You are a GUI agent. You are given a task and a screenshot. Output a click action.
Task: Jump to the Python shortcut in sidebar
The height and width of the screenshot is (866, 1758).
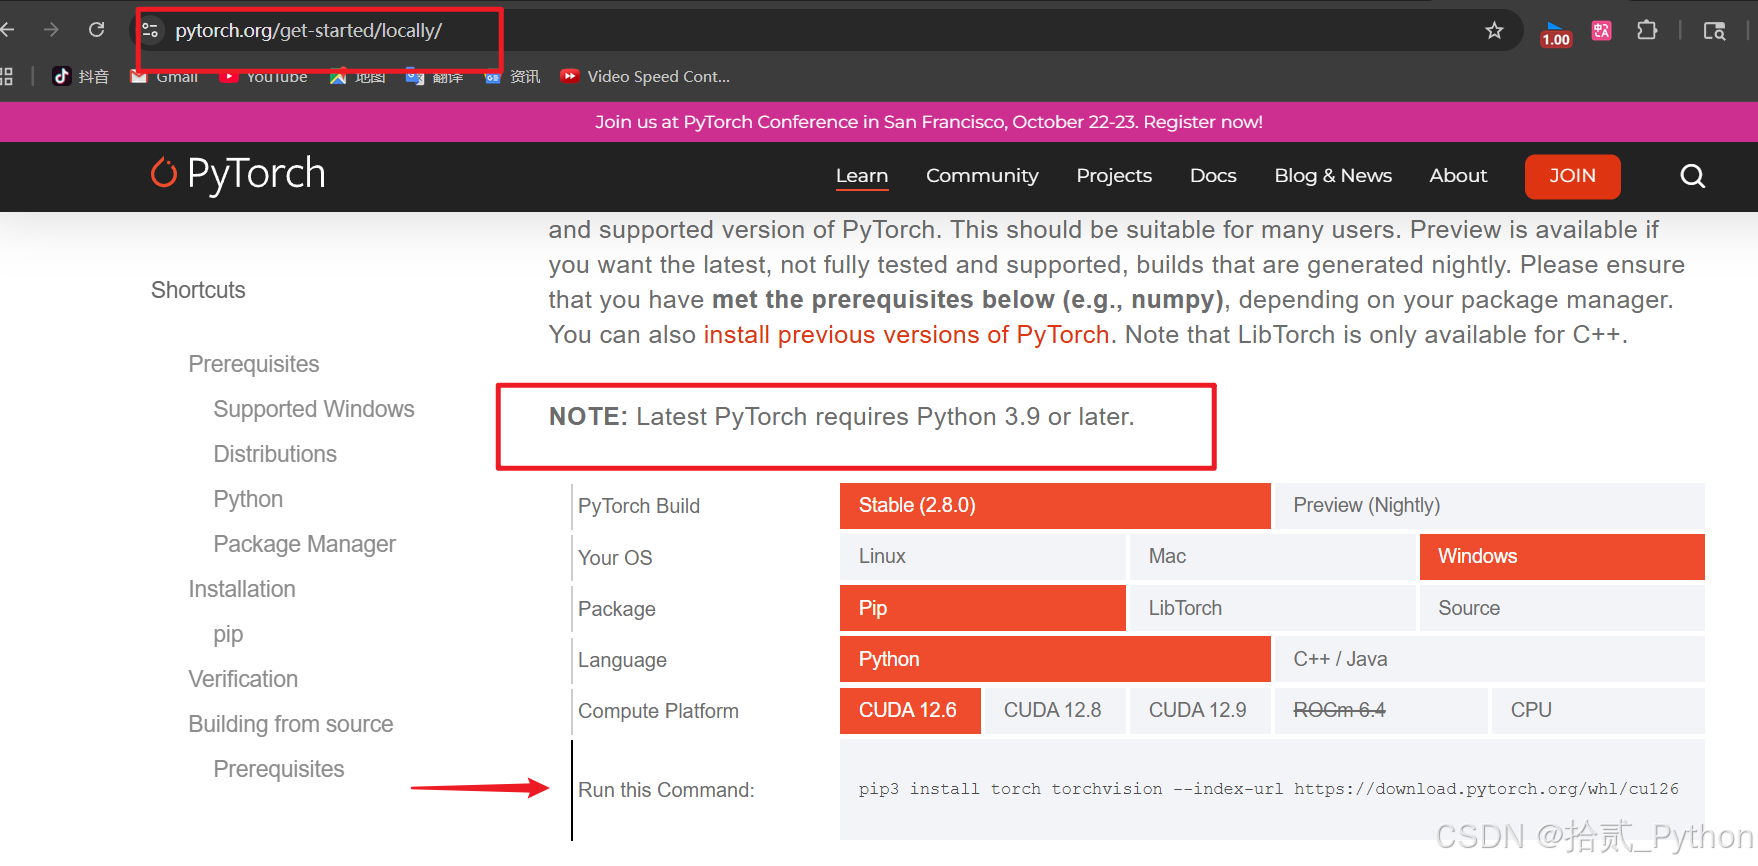(248, 499)
